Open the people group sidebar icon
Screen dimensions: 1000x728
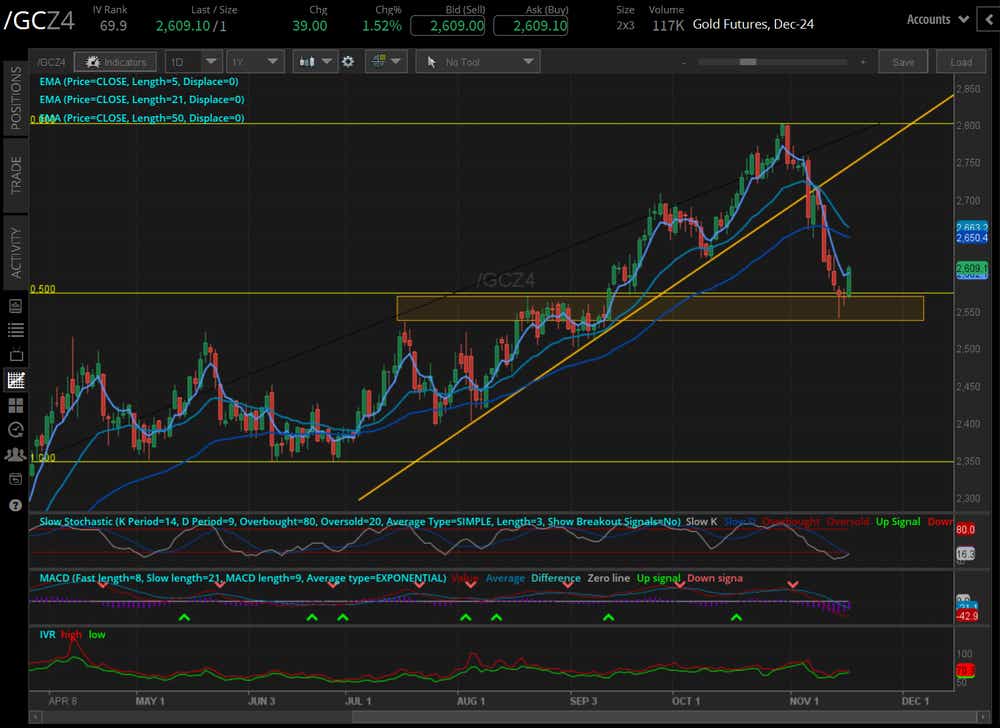pos(15,455)
